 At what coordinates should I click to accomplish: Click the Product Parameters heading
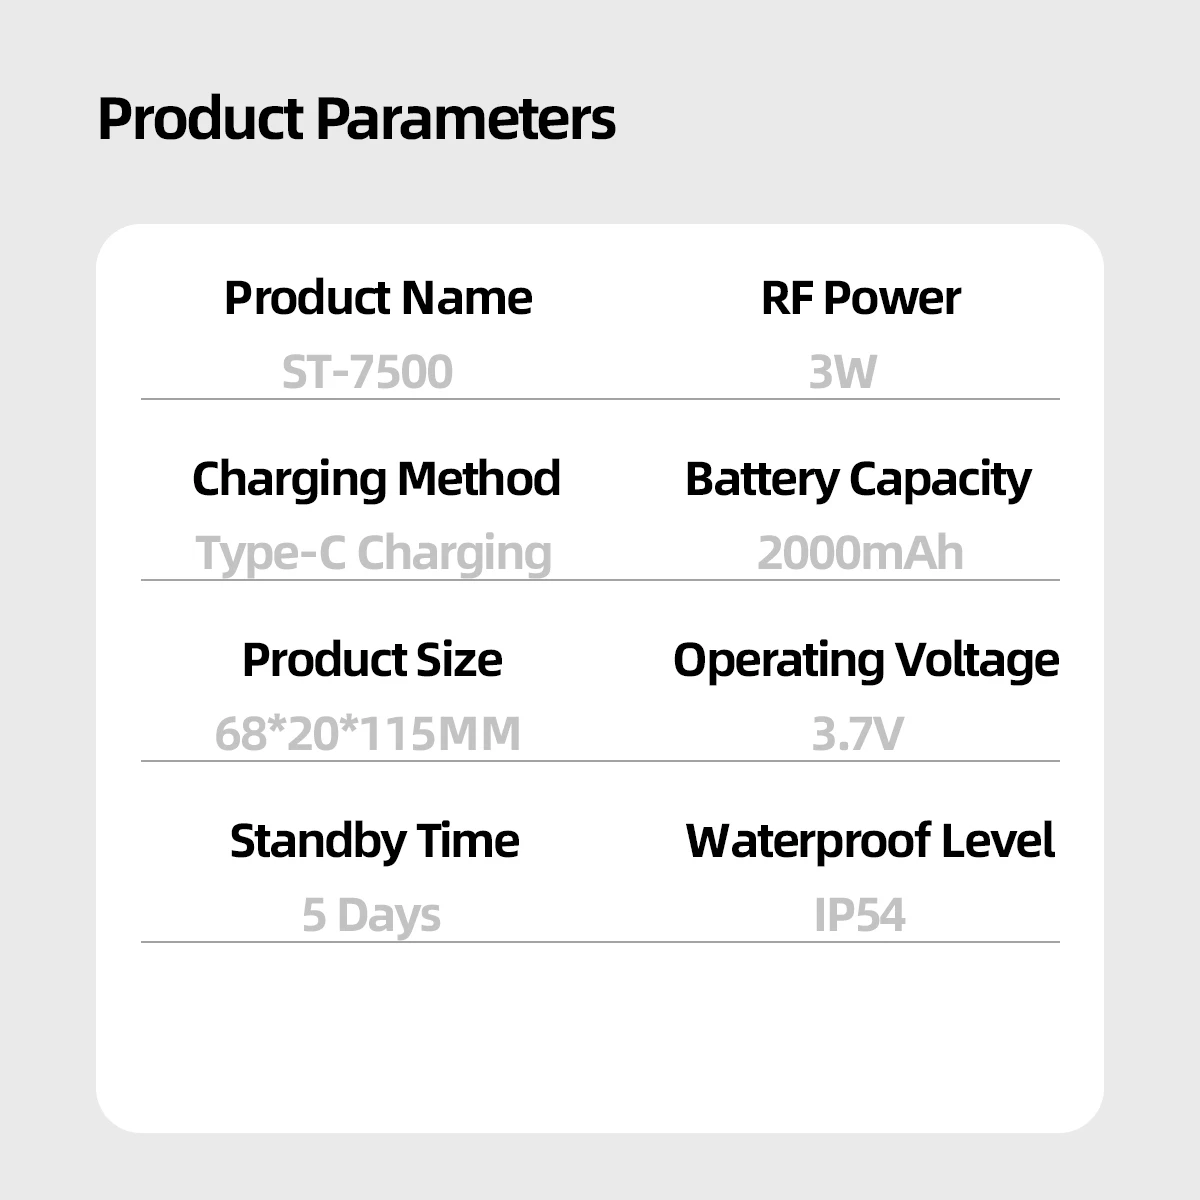pyautogui.click(x=356, y=119)
